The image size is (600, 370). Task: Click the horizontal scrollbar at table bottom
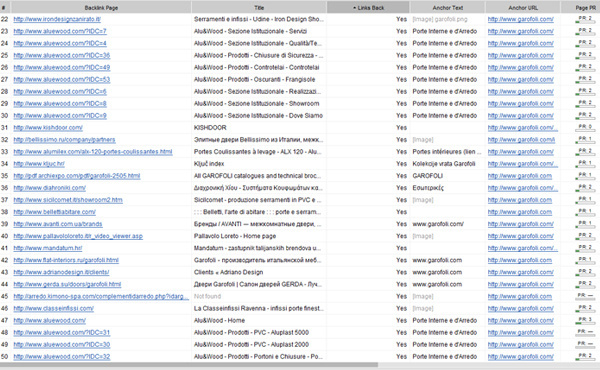coord(189,365)
